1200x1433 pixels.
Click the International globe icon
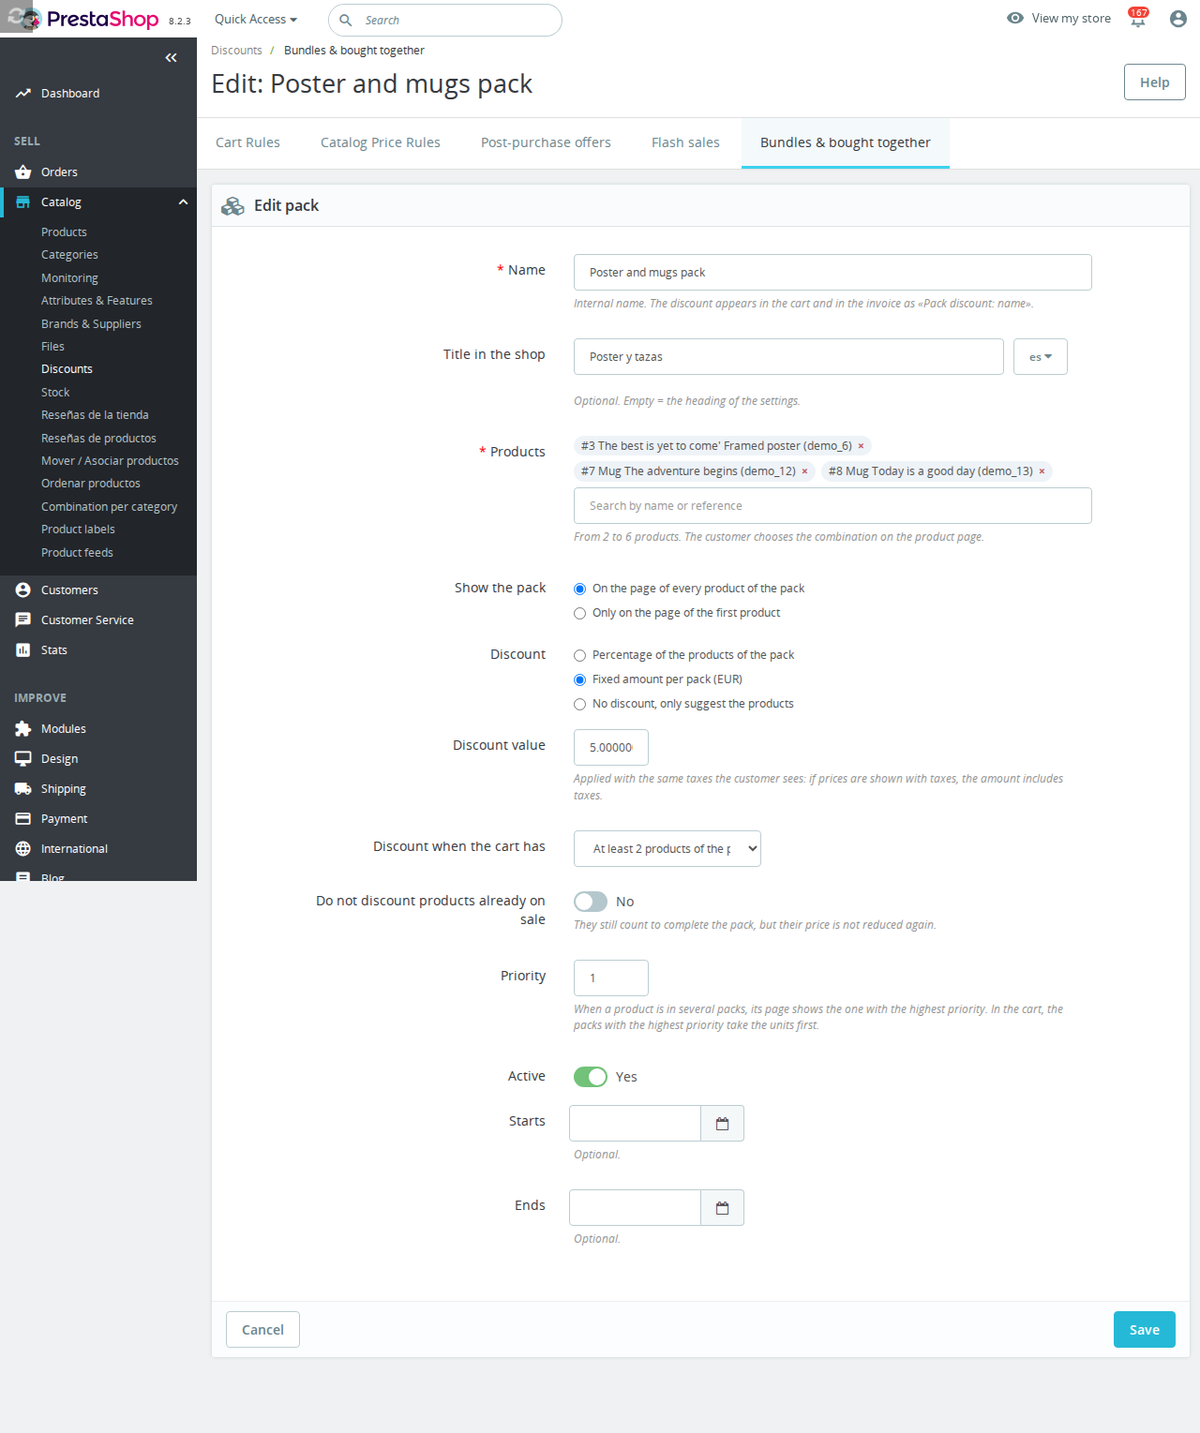(23, 849)
